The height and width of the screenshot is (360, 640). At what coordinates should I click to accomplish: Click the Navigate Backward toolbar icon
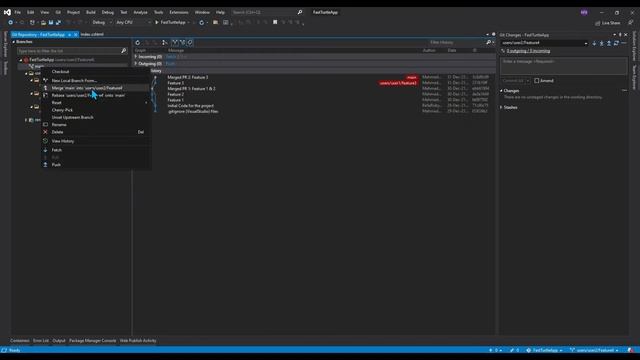[x=11, y=22]
